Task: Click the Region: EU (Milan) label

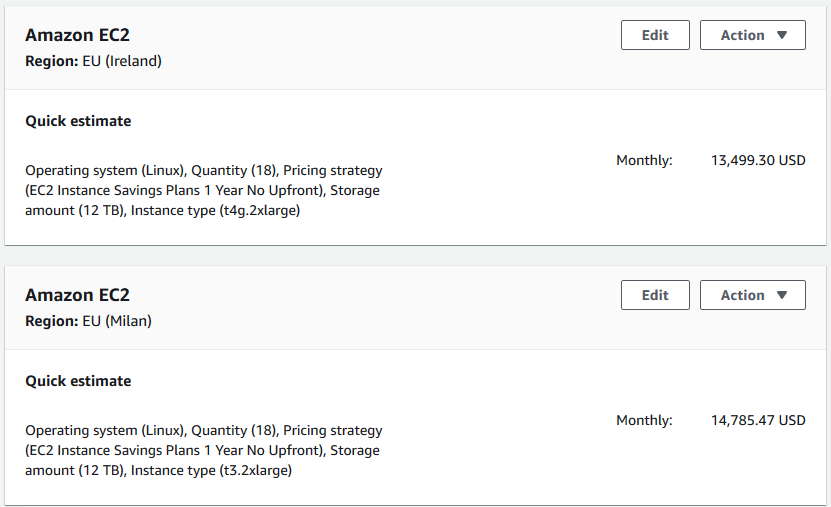Action: [88, 321]
